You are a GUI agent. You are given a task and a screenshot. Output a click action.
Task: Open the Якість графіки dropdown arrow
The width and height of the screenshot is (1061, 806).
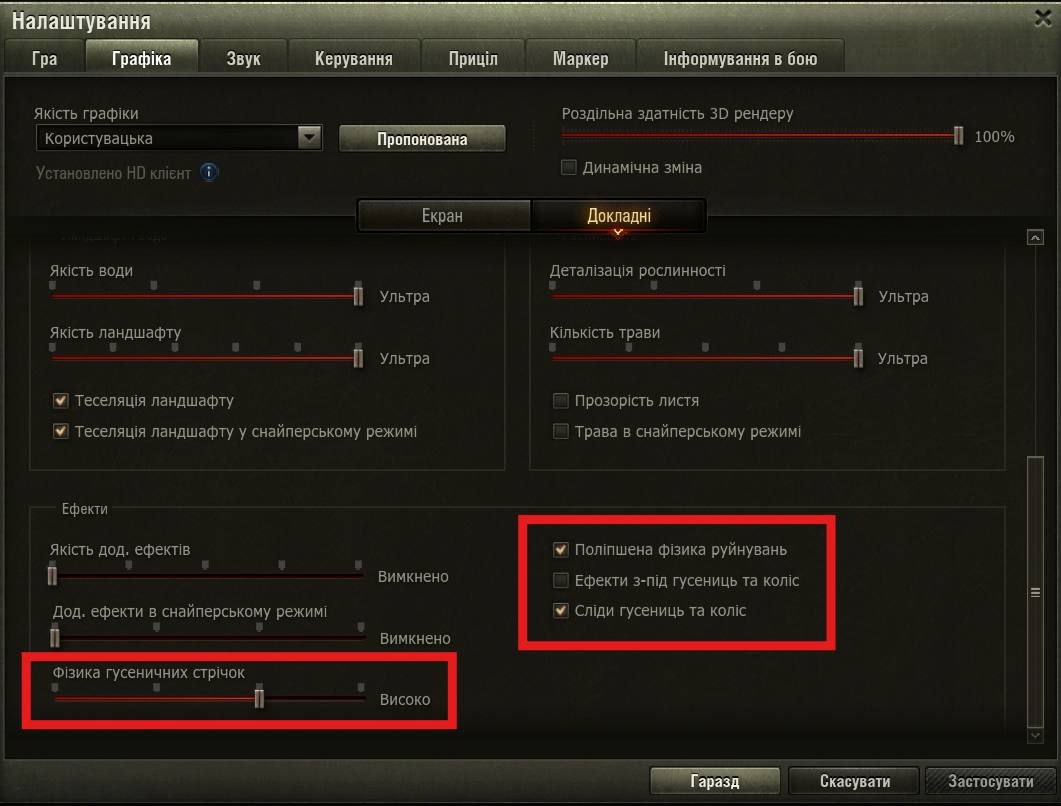(x=309, y=138)
